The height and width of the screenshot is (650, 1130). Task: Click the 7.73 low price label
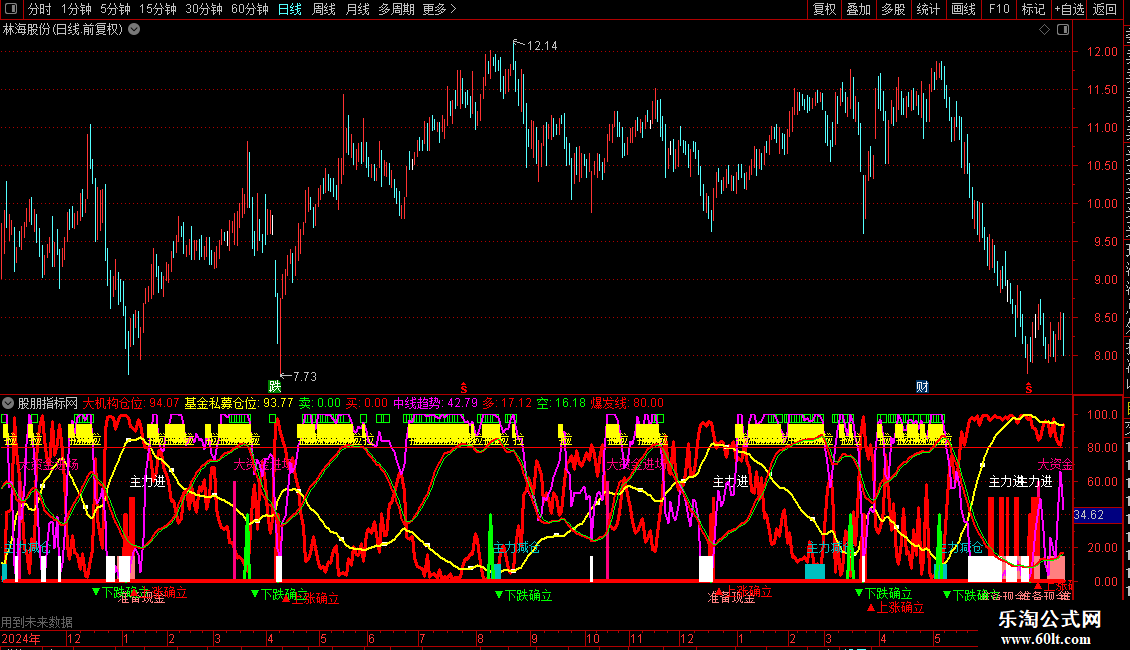(x=305, y=376)
